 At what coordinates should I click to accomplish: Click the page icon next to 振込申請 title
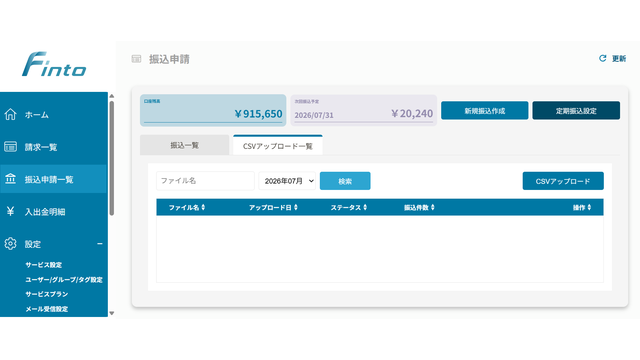click(136, 59)
